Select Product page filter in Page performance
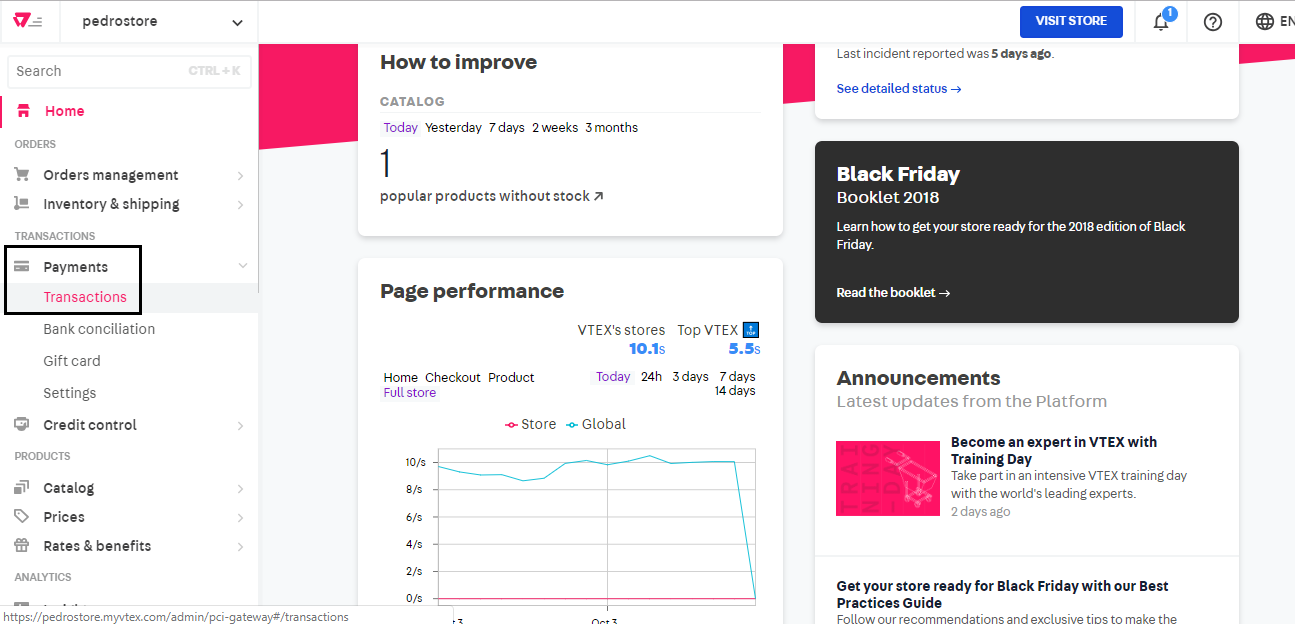The image size is (1295, 624). coord(511,377)
